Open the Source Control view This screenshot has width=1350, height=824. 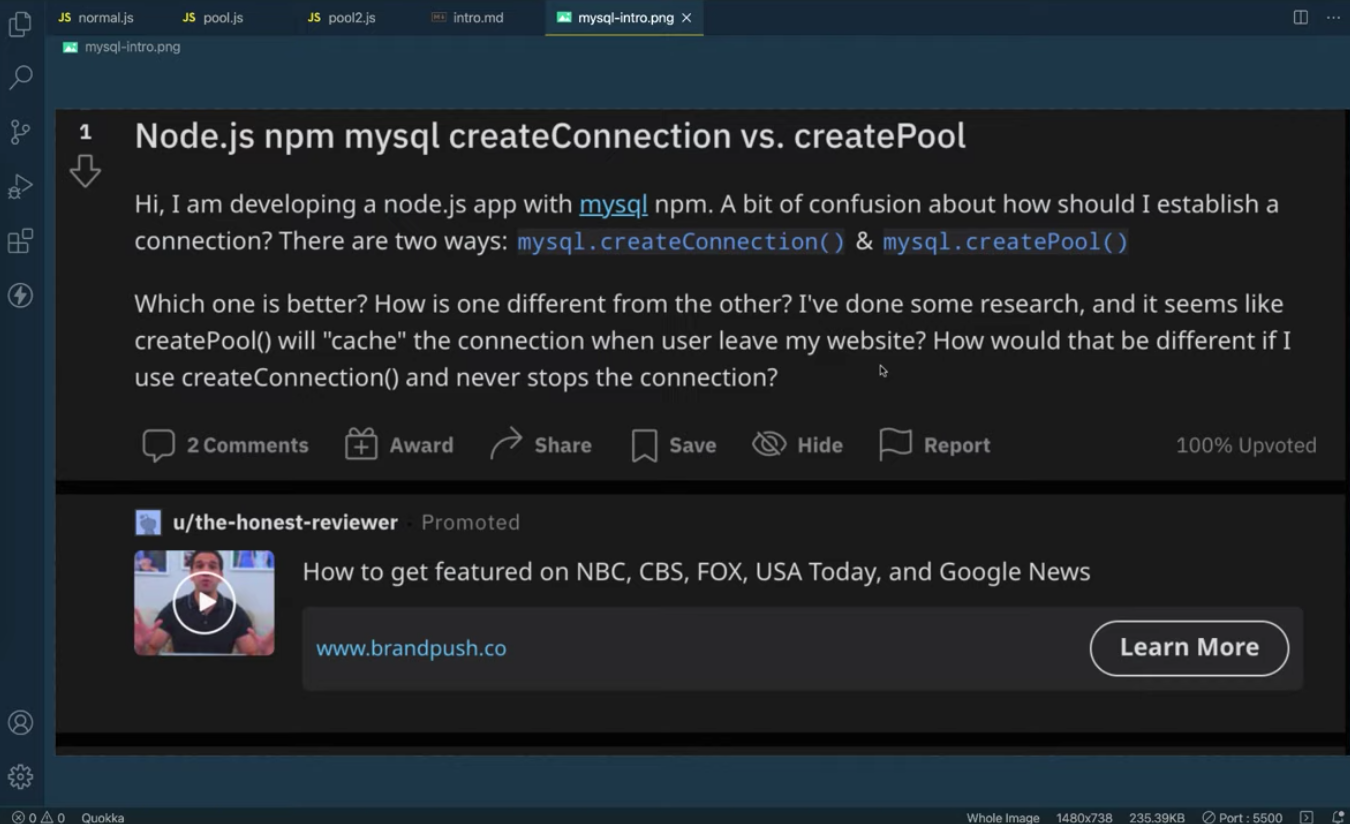tap(20, 132)
